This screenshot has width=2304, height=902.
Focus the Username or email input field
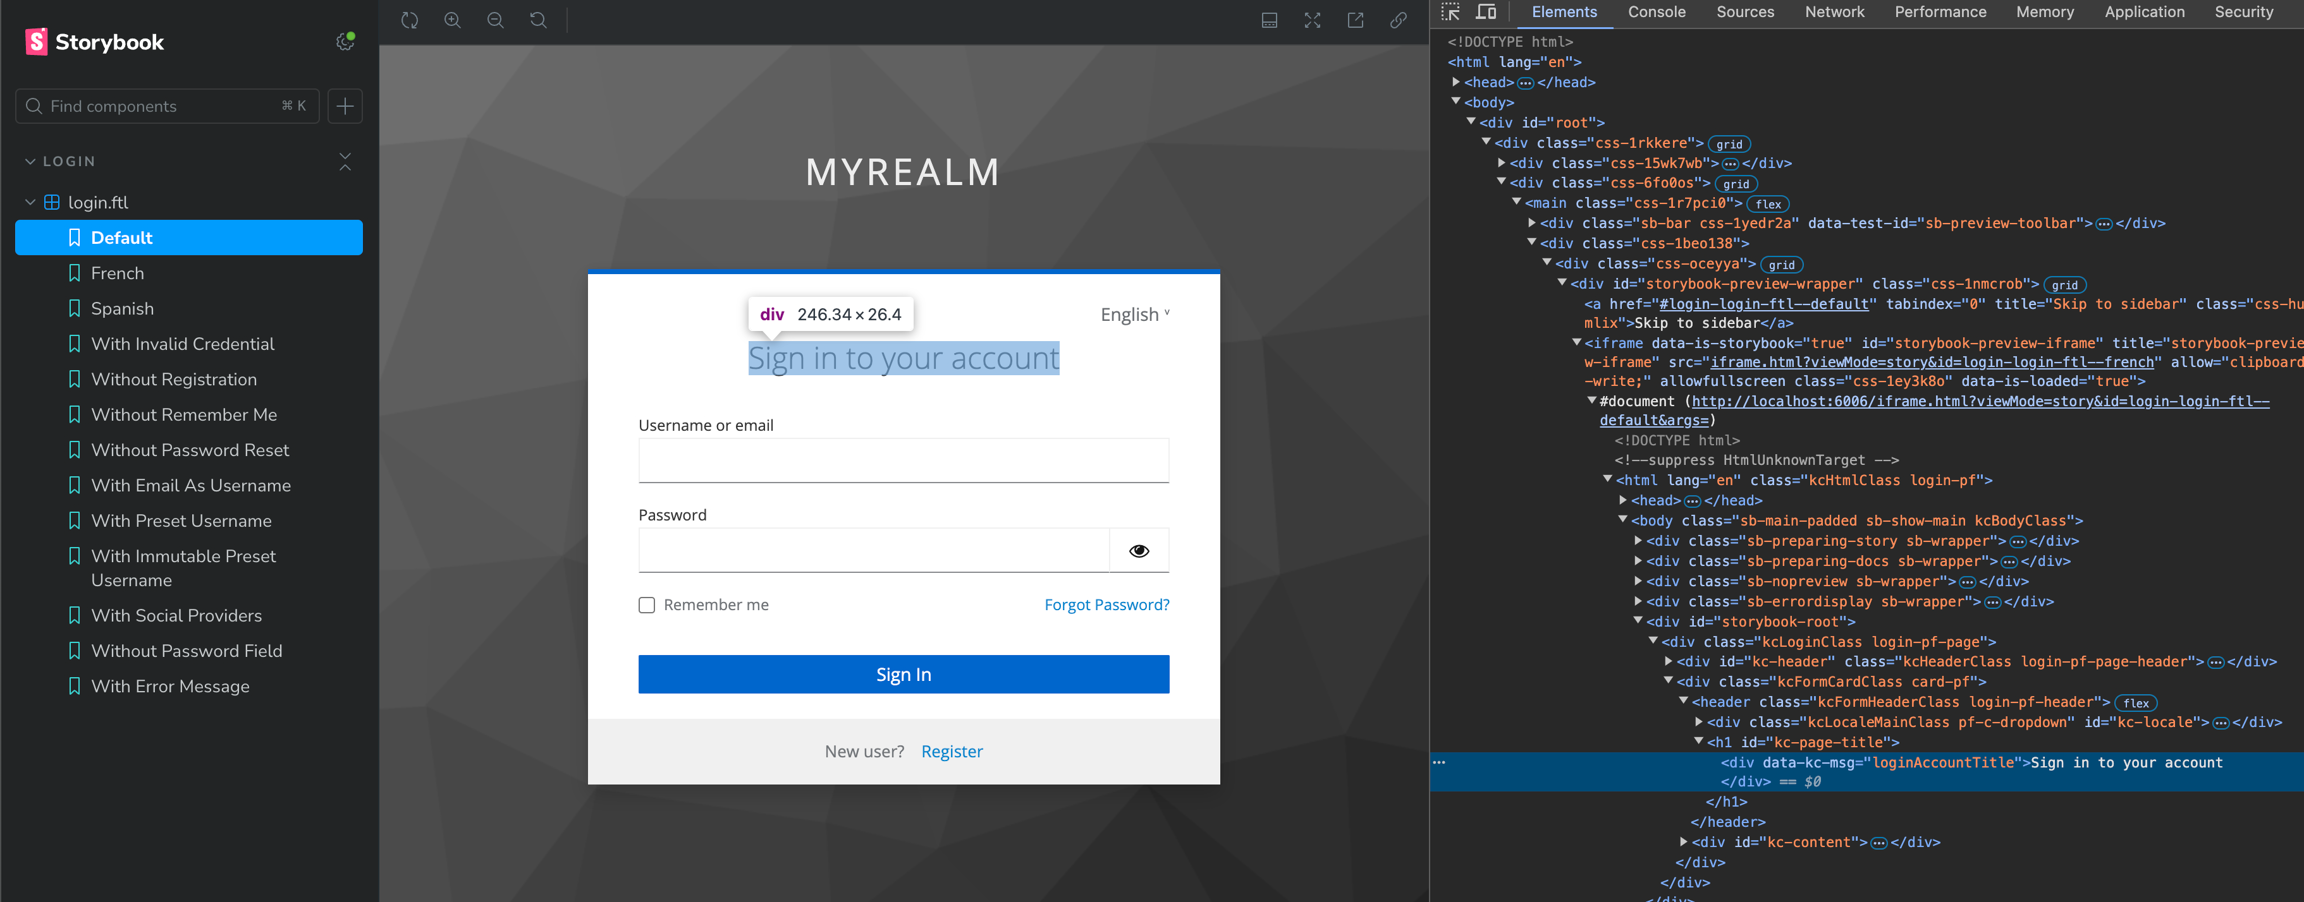[903, 461]
